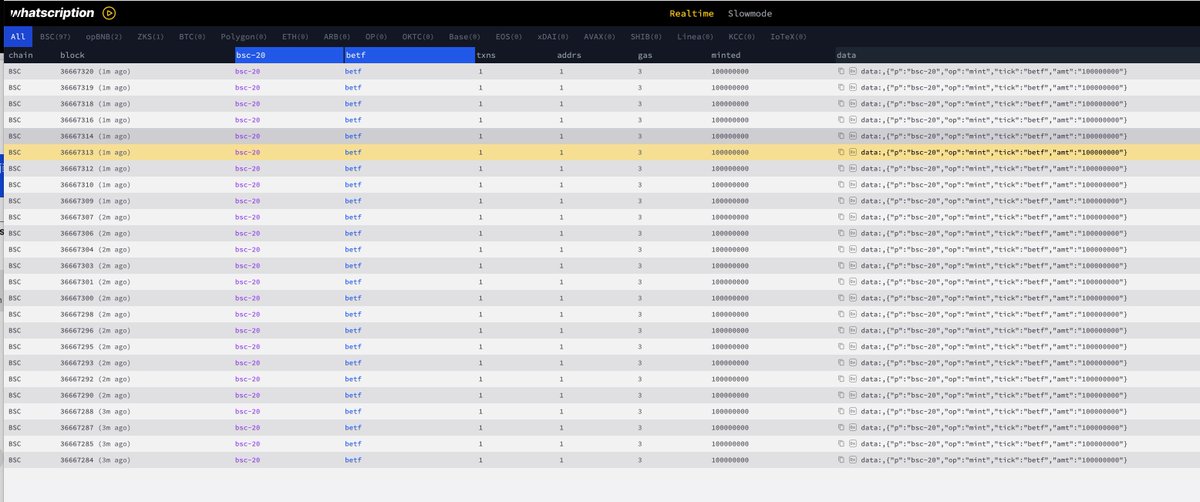Copy data for block 36667320 row
Image resolution: width=1200 pixels, height=502 pixels.
(x=841, y=72)
